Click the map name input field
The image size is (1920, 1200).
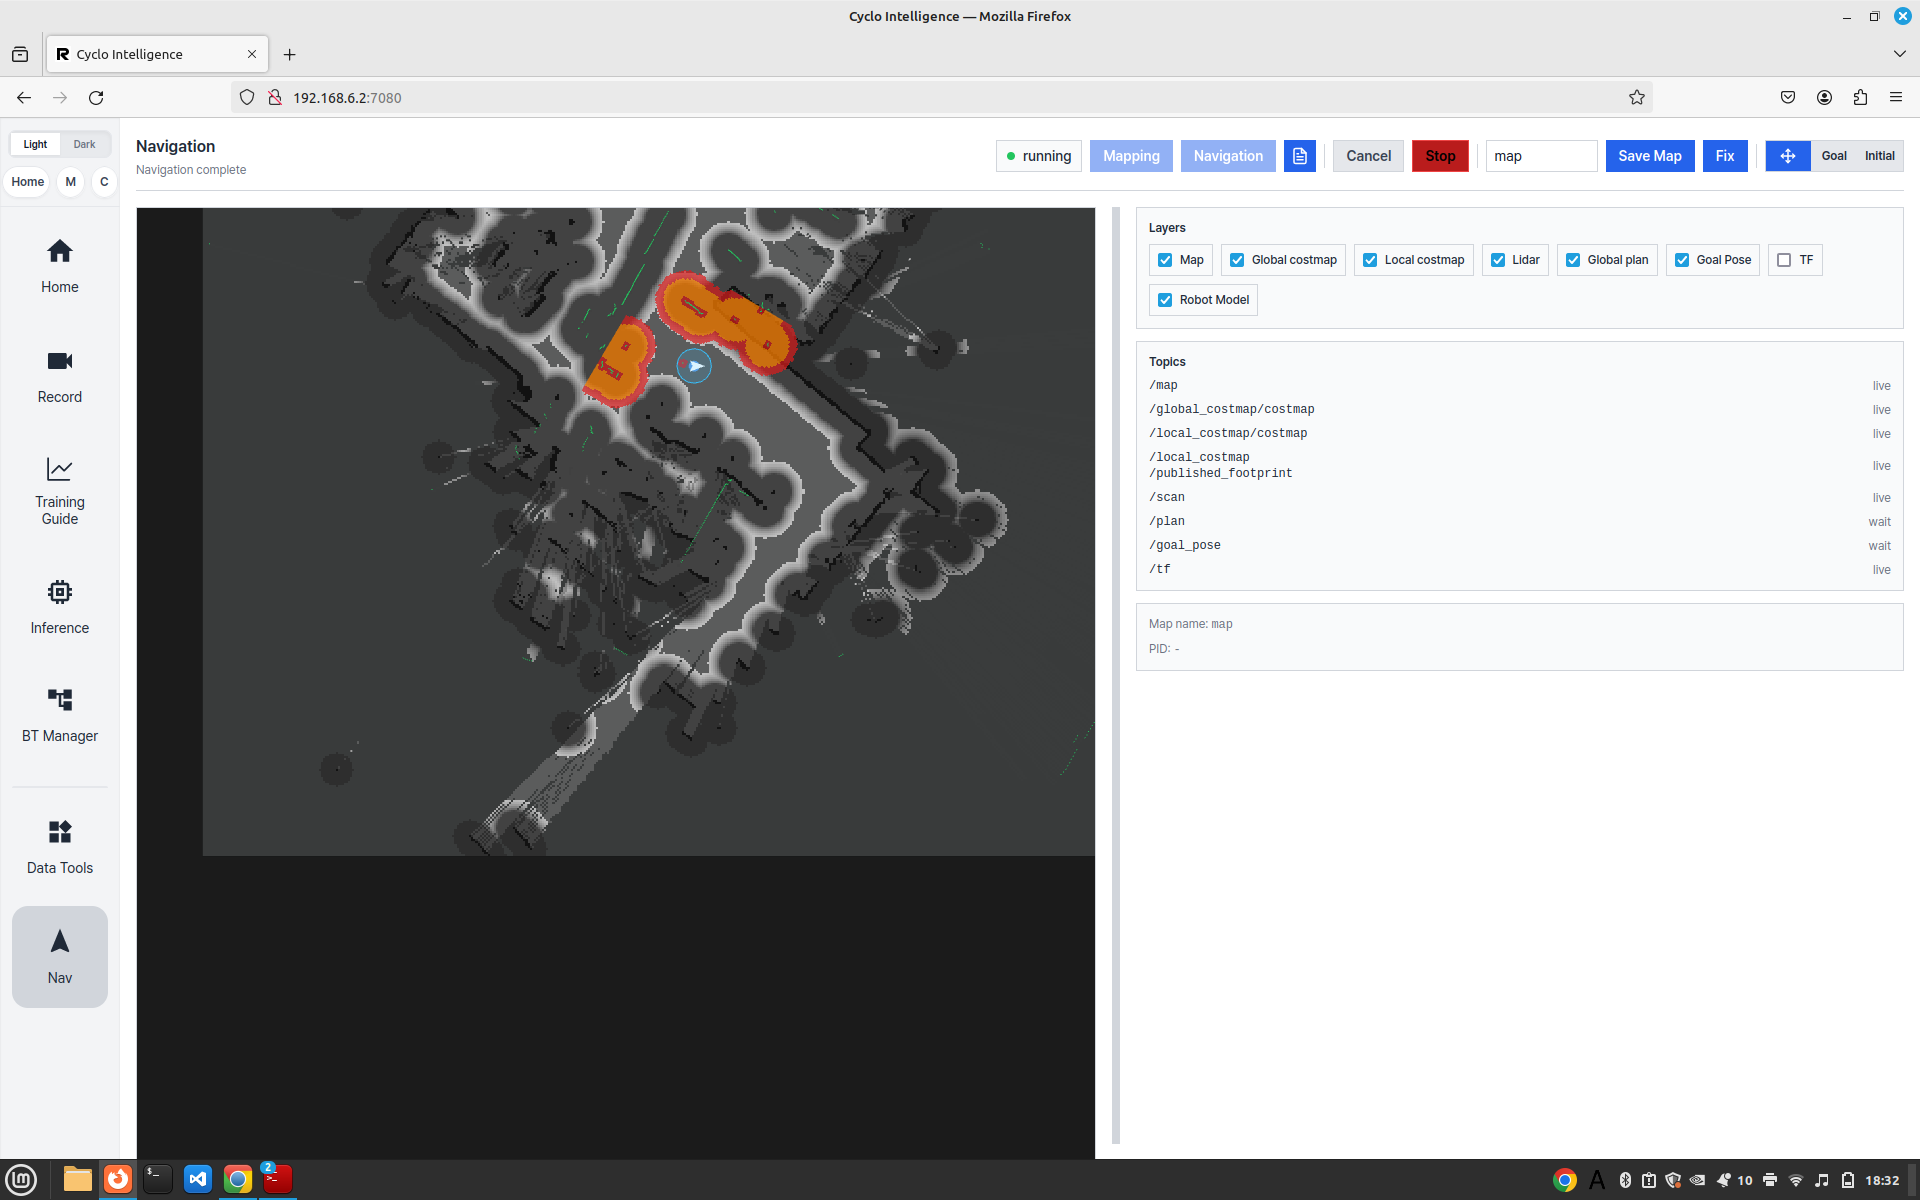pyautogui.click(x=1541, y=156)
